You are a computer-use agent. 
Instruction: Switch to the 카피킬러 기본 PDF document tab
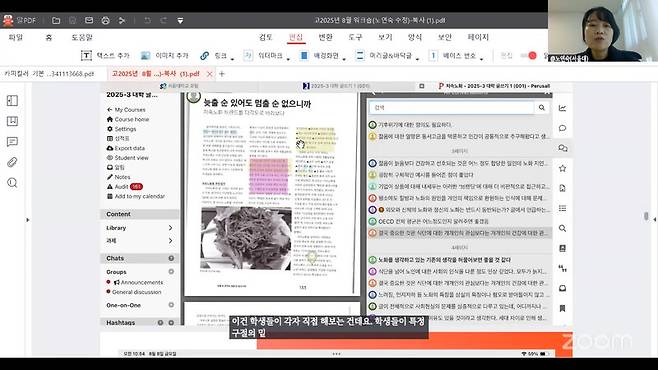(x=49, y=74)
